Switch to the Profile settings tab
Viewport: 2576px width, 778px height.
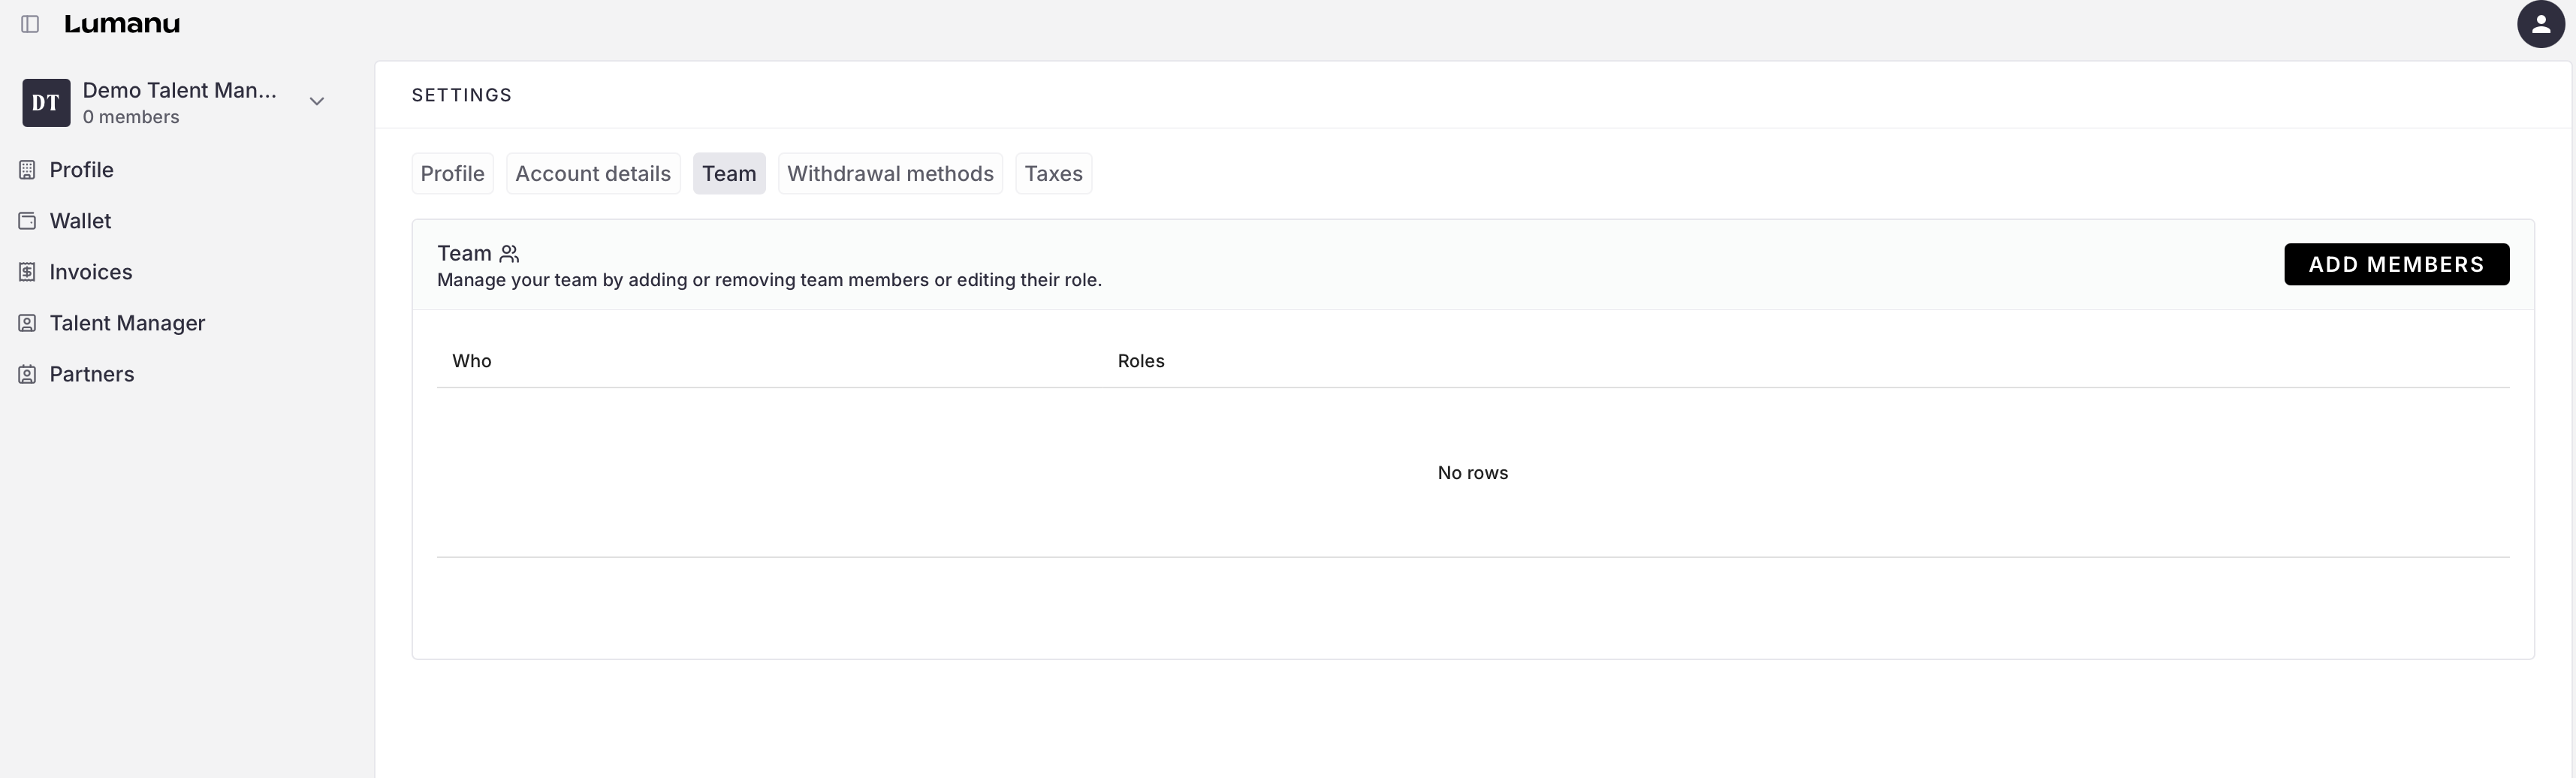pyautogui.click(x=452, y=174)
